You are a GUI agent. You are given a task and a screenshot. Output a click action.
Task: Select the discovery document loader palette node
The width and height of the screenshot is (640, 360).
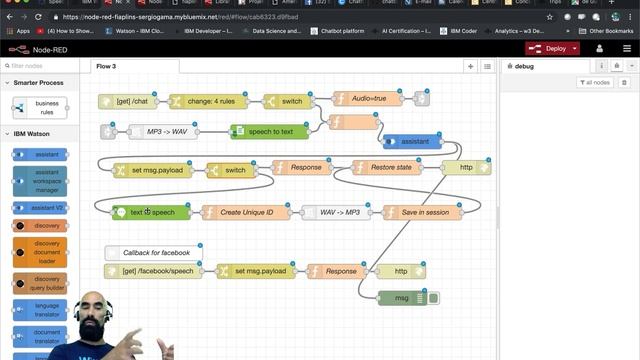pos(40,252)
